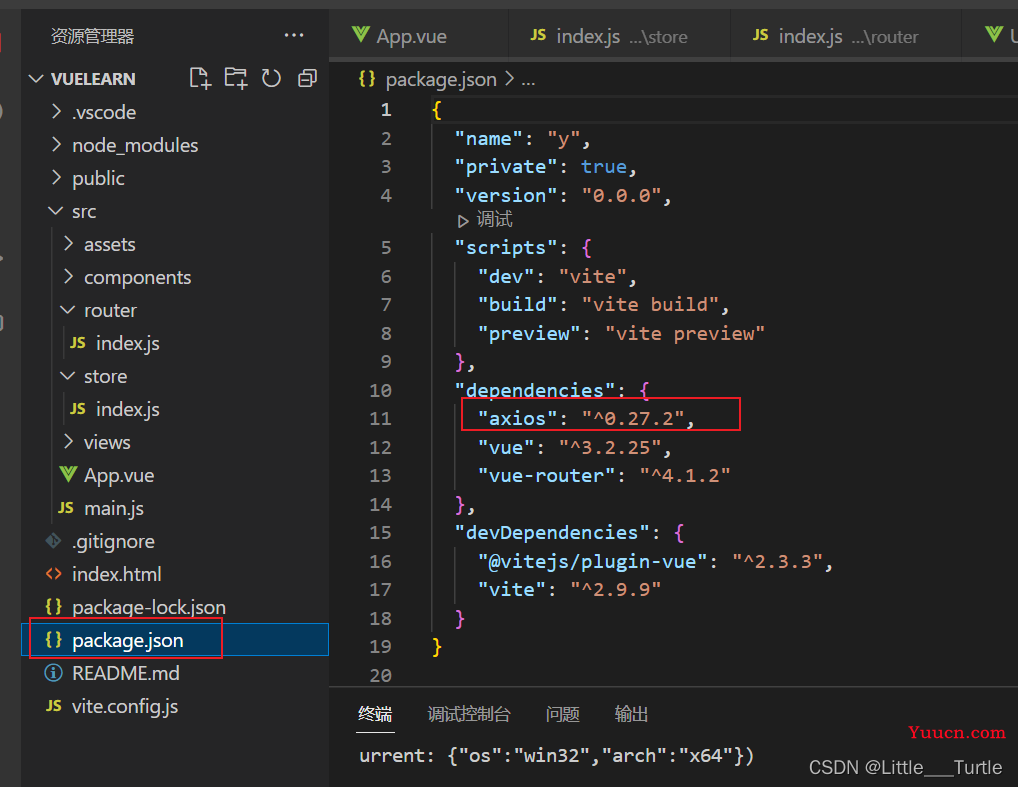The width and height of the screenshot is (1018, 787).
Task: Click line number 10 in the gutter
Action: pyautogui.click(x=380, y=390)
